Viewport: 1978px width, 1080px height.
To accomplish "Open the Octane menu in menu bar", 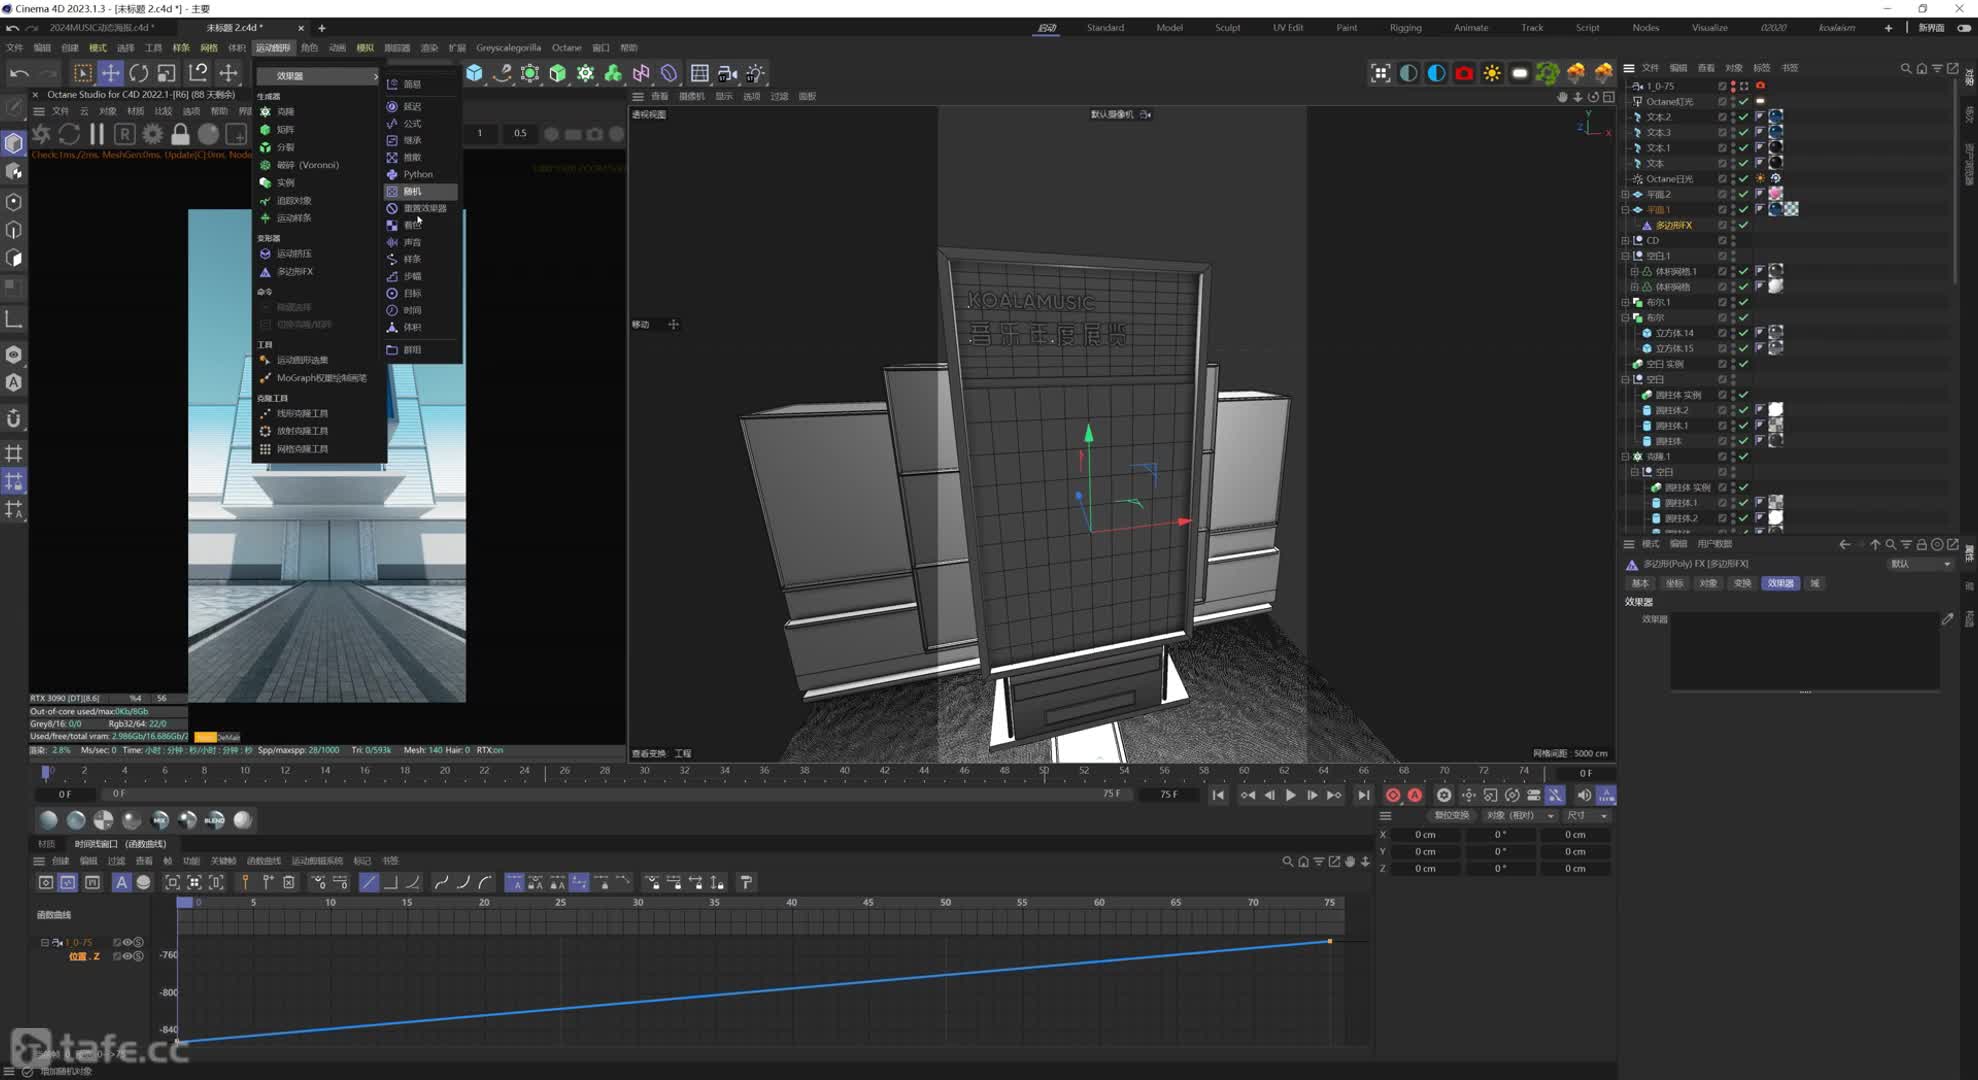I will (566, 47).
